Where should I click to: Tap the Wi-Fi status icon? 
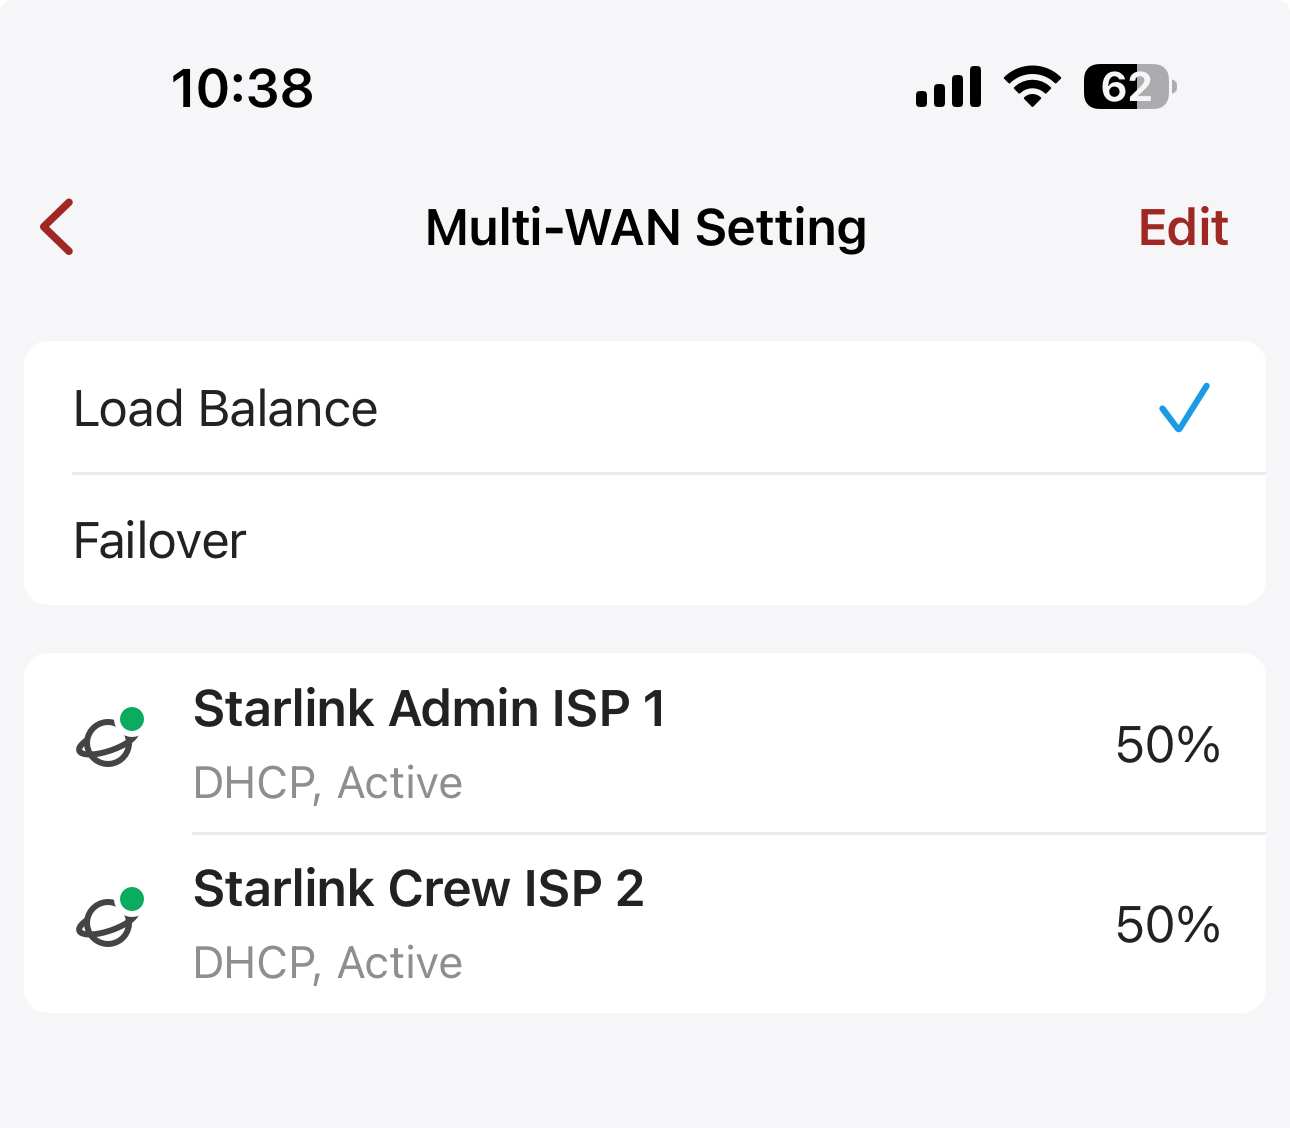(x=1033, y=87)
